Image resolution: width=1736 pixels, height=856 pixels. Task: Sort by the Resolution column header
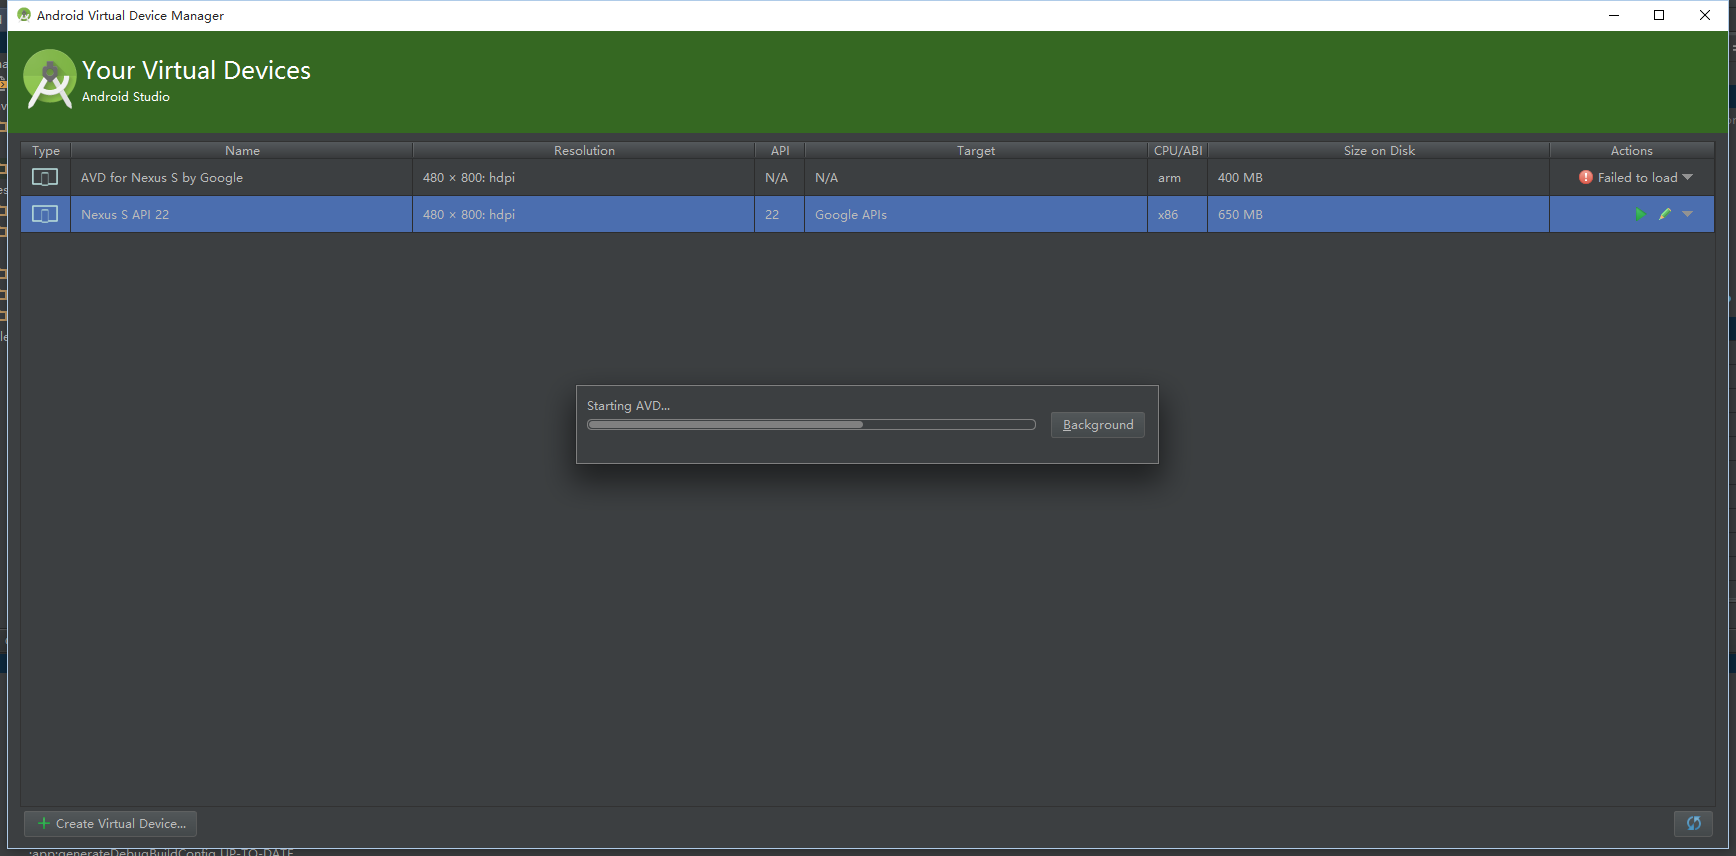click(x=584, y=150)
